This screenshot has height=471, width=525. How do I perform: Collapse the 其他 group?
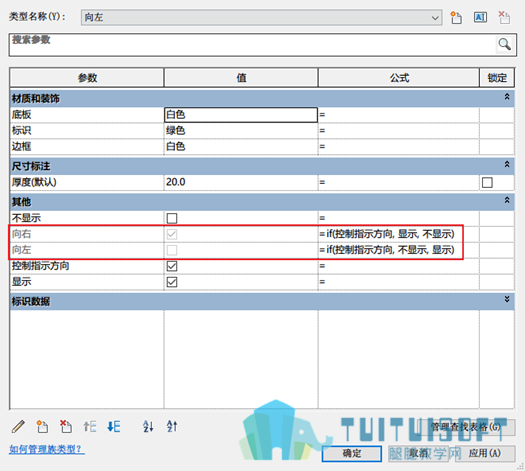(x=507, y=200)
